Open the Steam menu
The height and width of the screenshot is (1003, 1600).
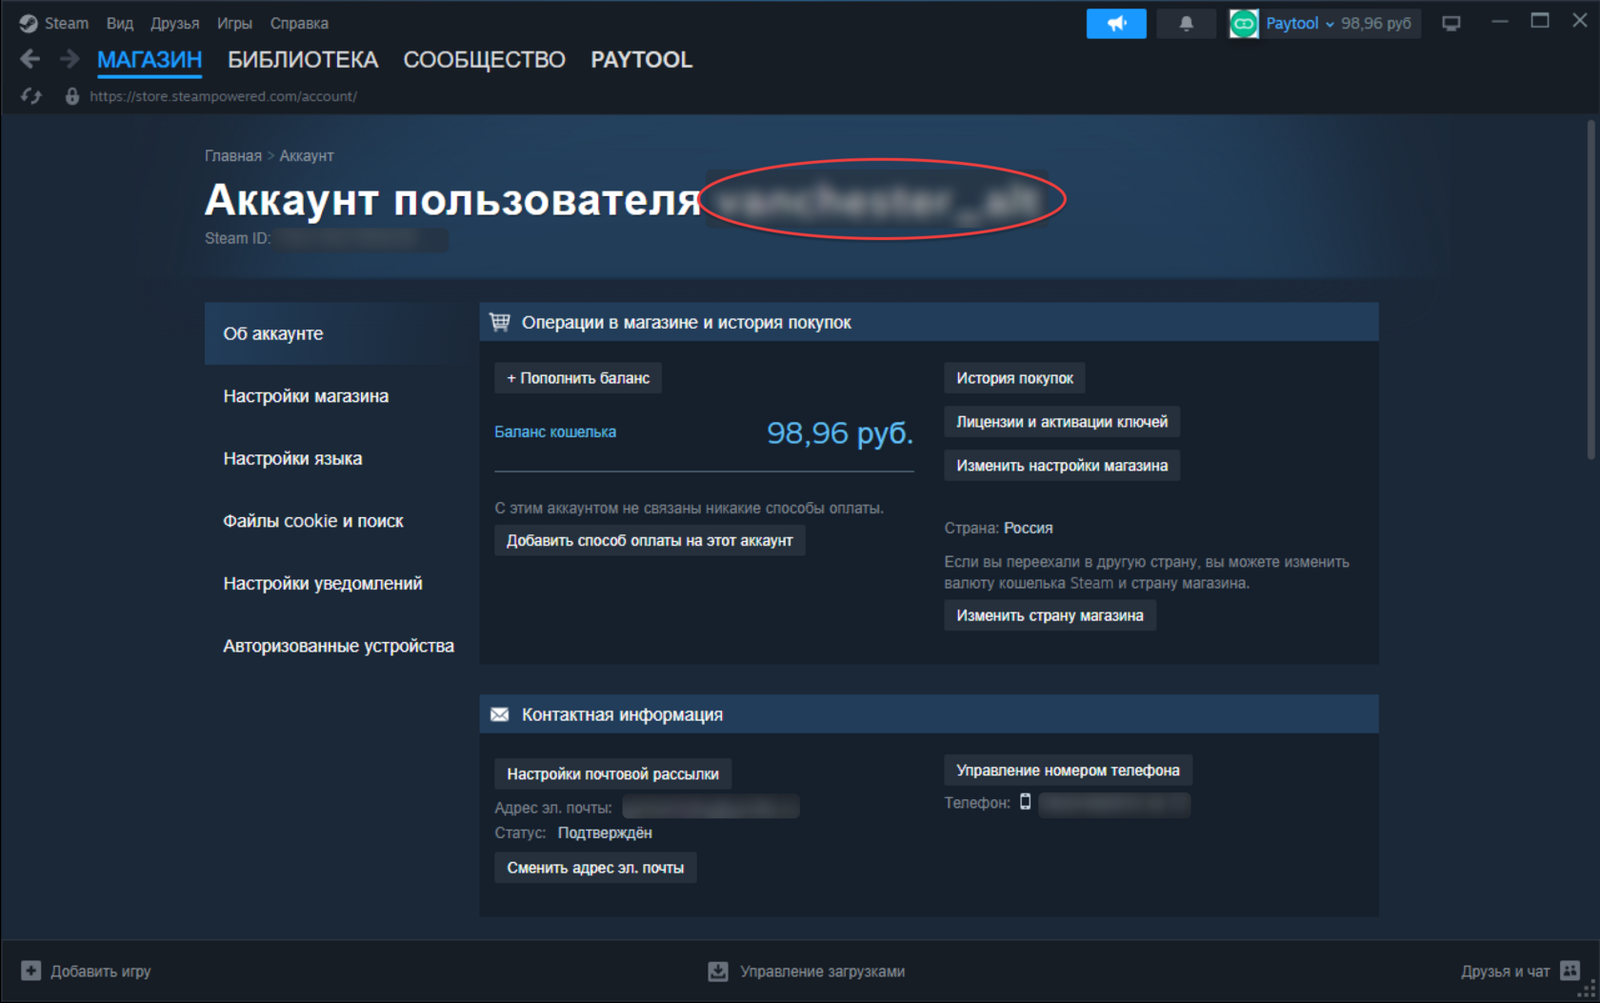pos(66,23)
